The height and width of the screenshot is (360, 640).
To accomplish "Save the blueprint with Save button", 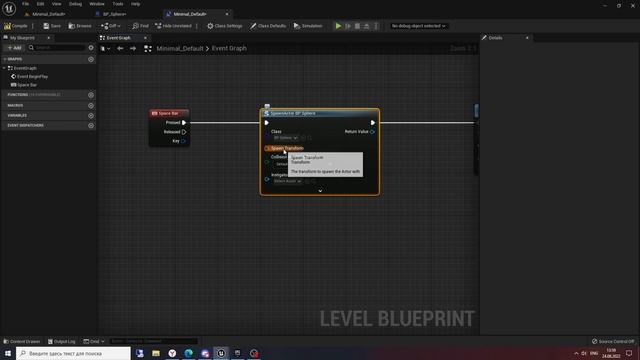I will [52, 26].
